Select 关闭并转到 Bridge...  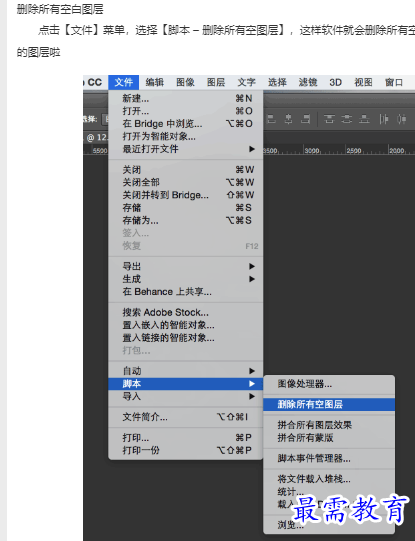[186, 195]
